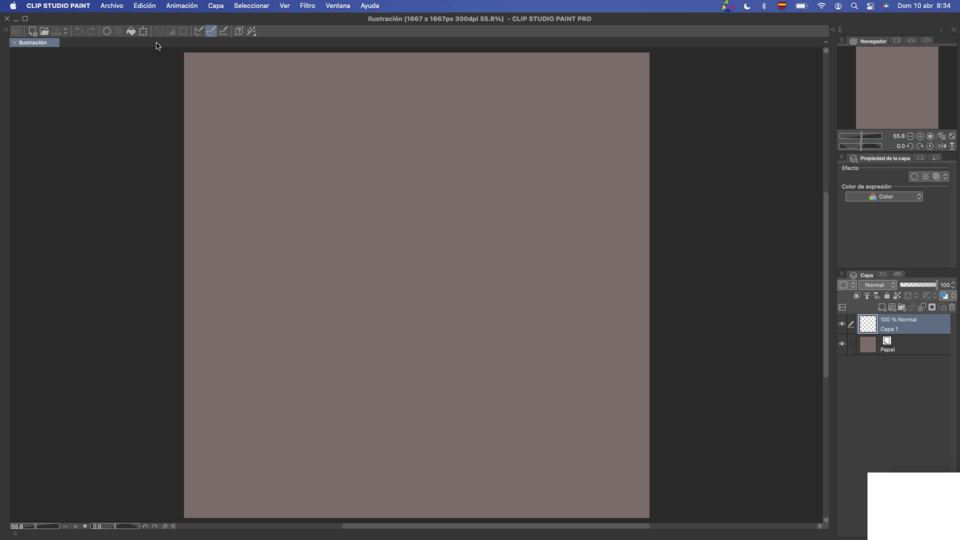Click the open file folder icon
The image size is (960, 540).
(x=45, y=31)
